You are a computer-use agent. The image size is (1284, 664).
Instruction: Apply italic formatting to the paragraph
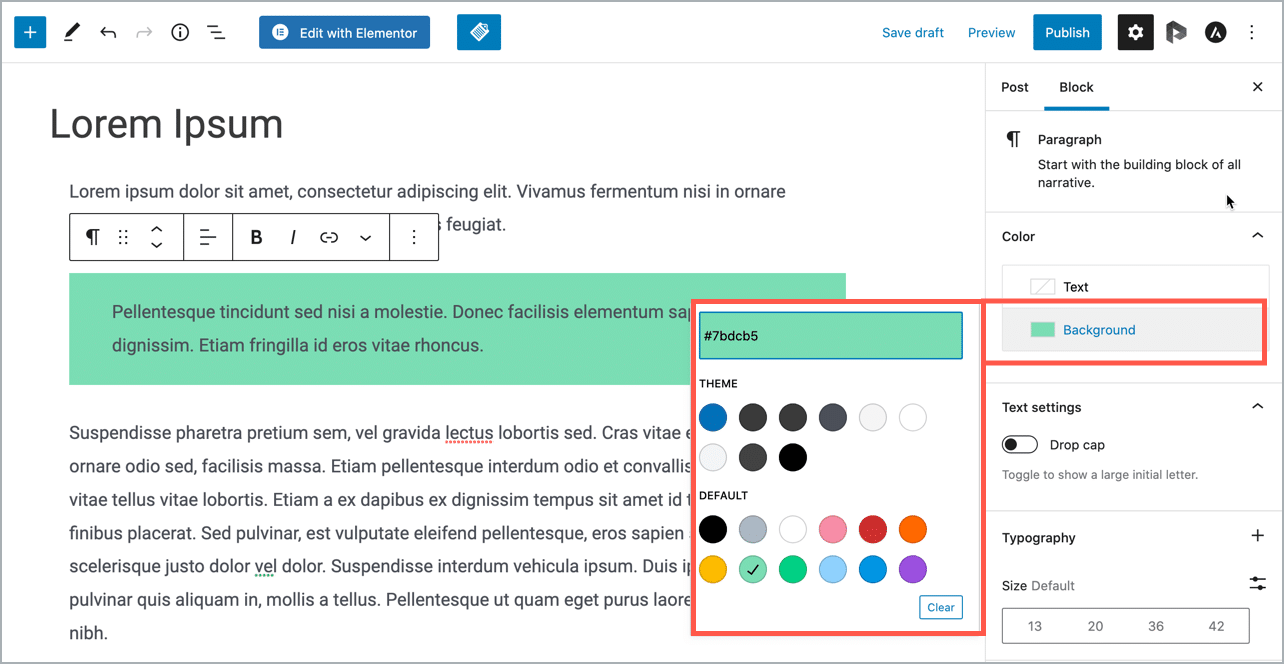tap(292, 237)
